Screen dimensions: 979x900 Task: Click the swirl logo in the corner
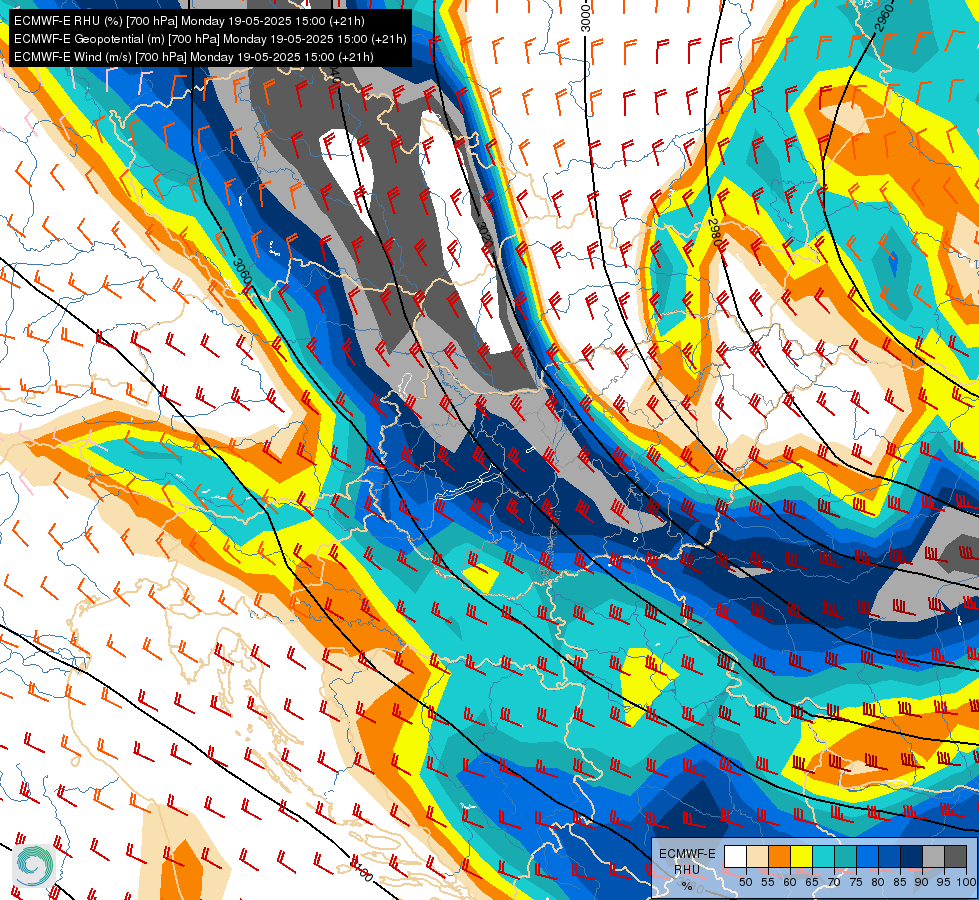point(34,865)
